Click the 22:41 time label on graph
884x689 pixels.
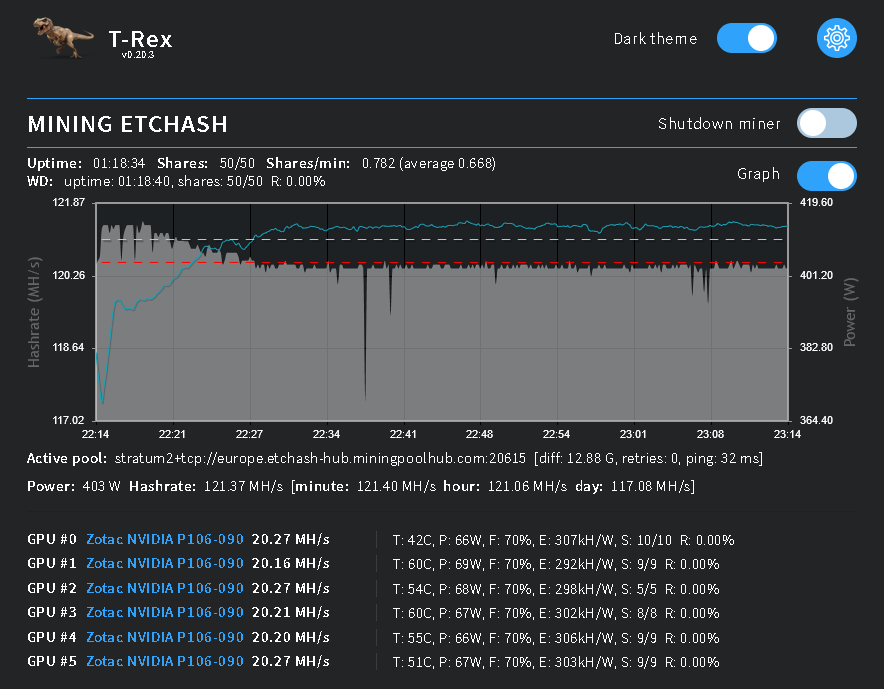(403, 434)
